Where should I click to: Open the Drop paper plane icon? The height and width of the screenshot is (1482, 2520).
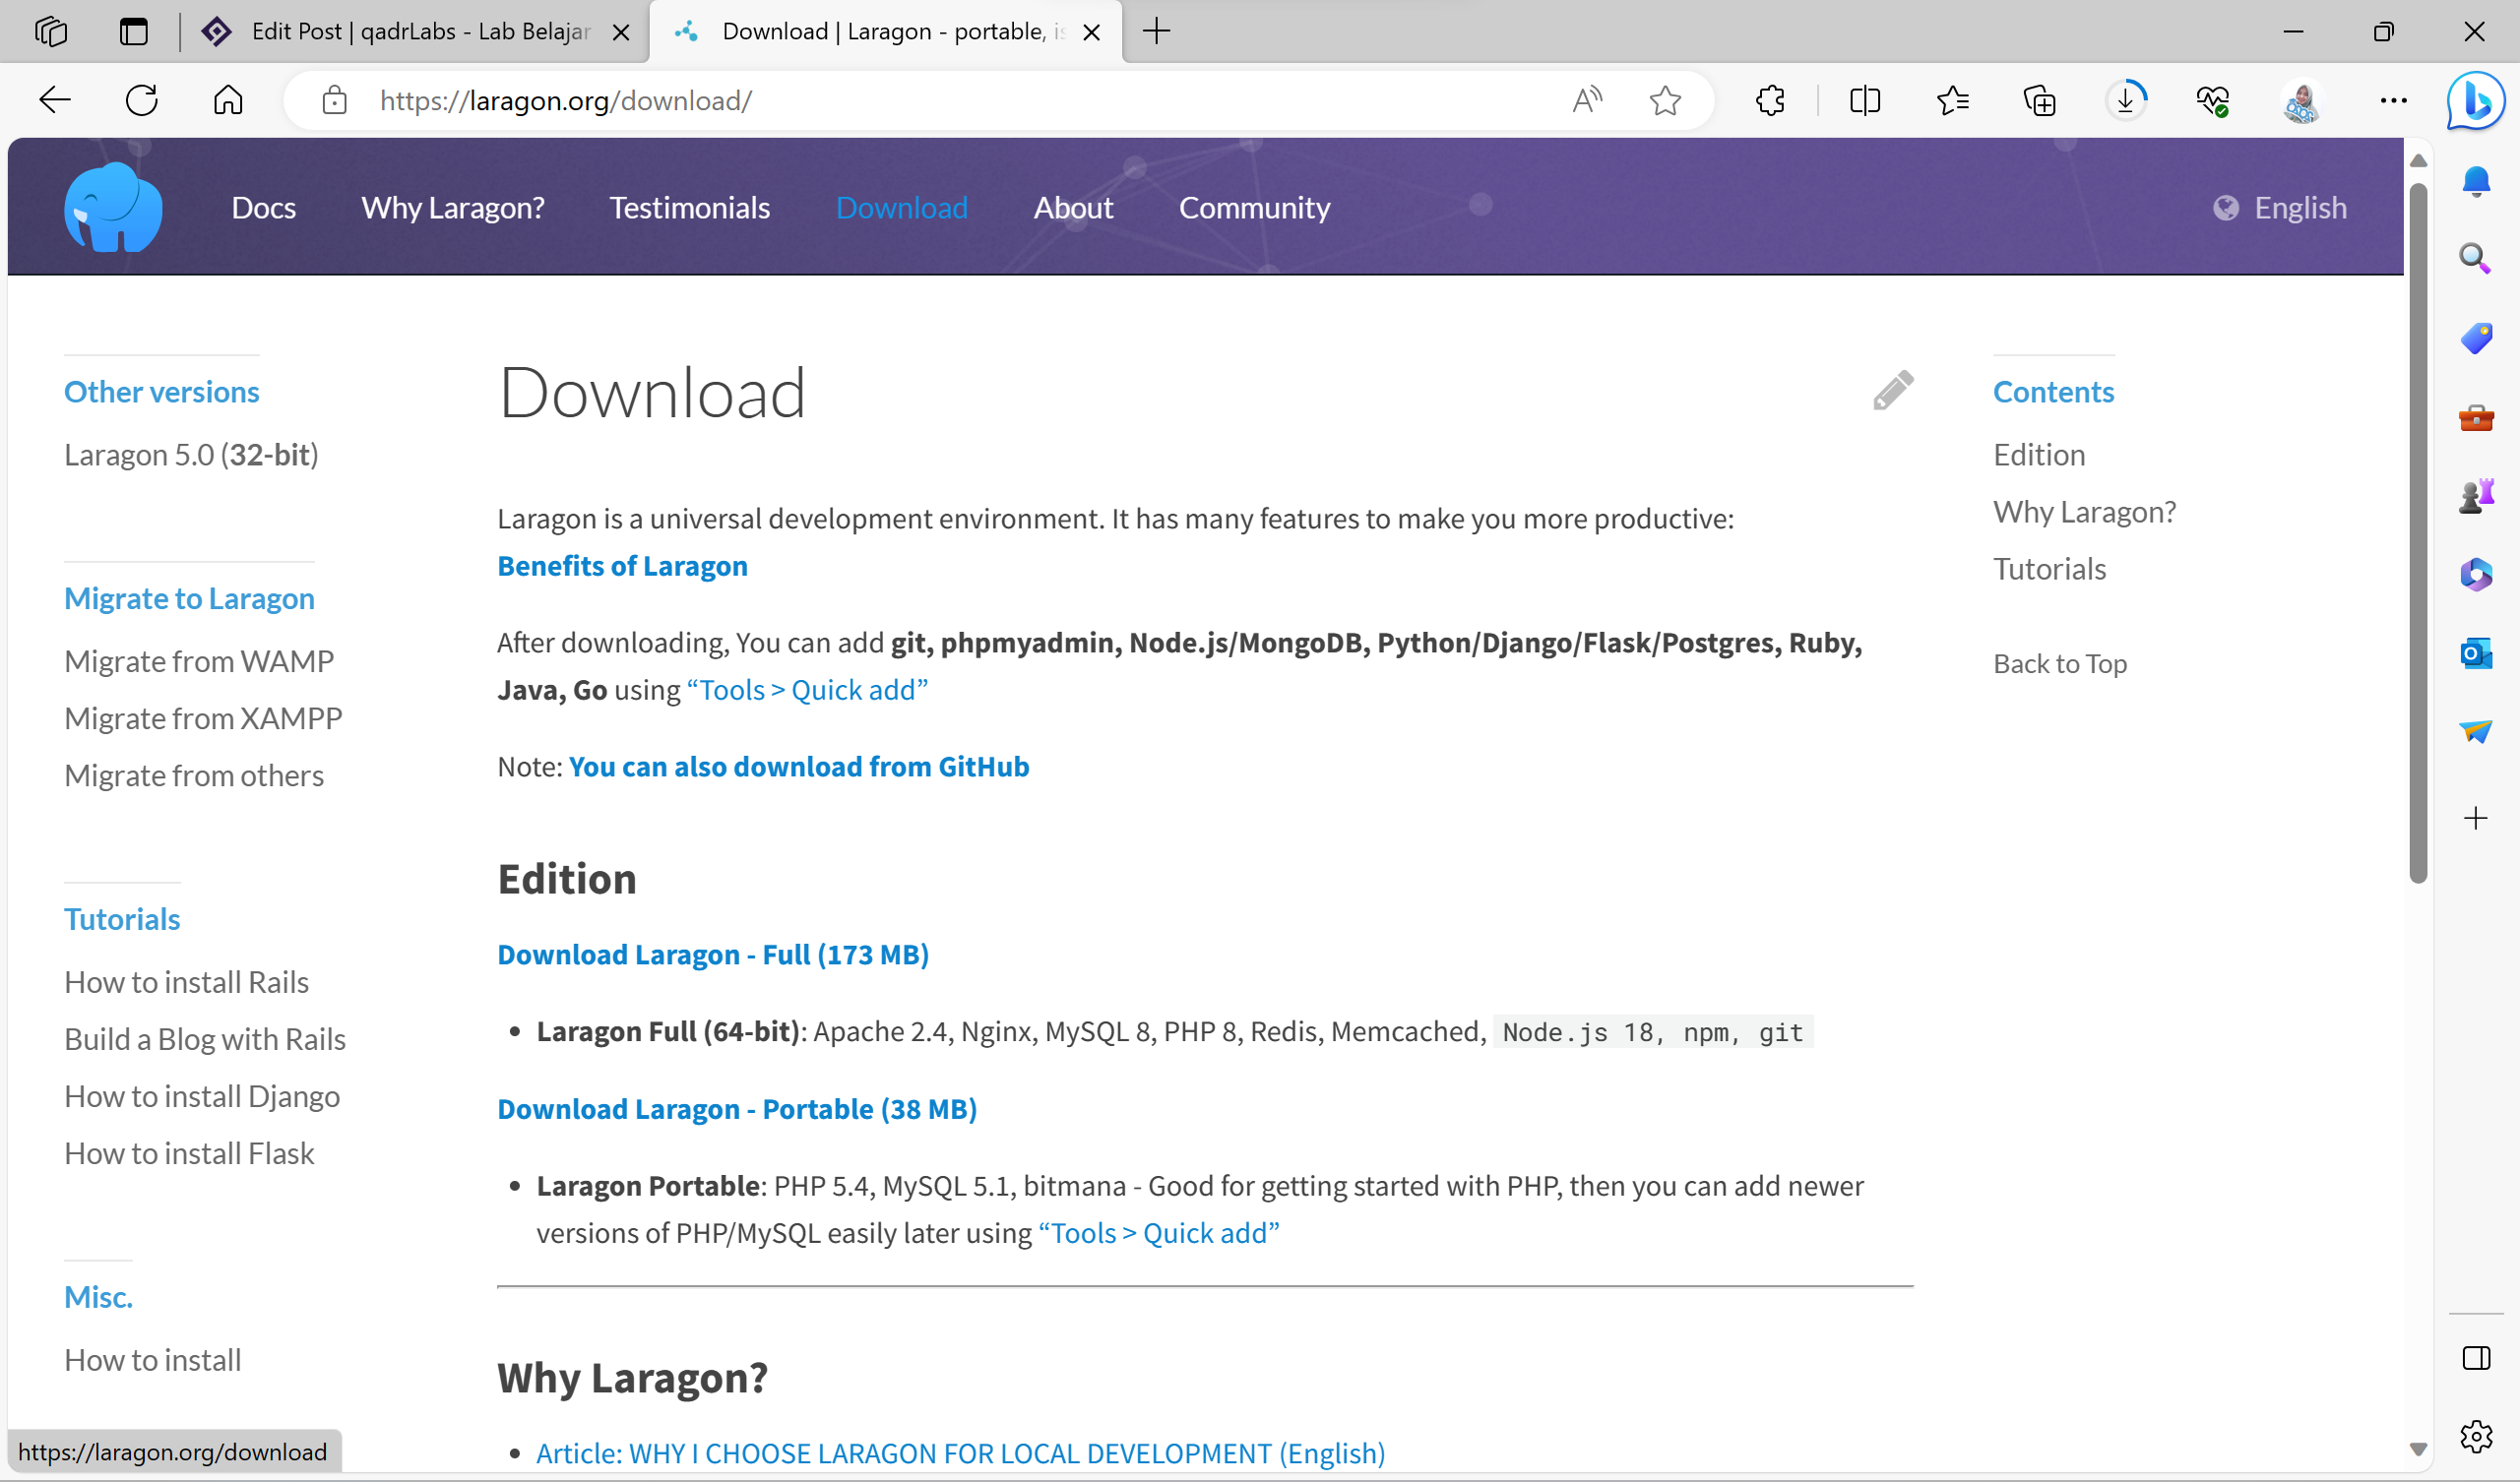[2476, 732]
